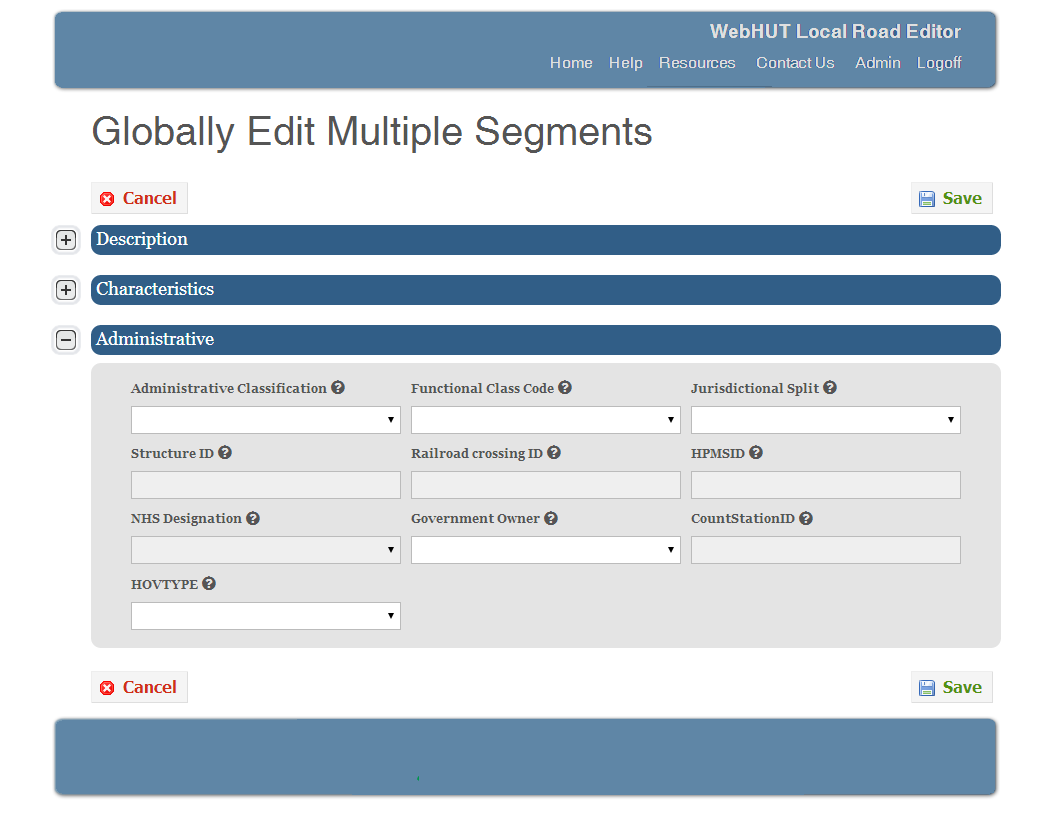This screenshot has height=817, width=1051.
Task: Focus the CountStationID input field
Action: (826, 550)
